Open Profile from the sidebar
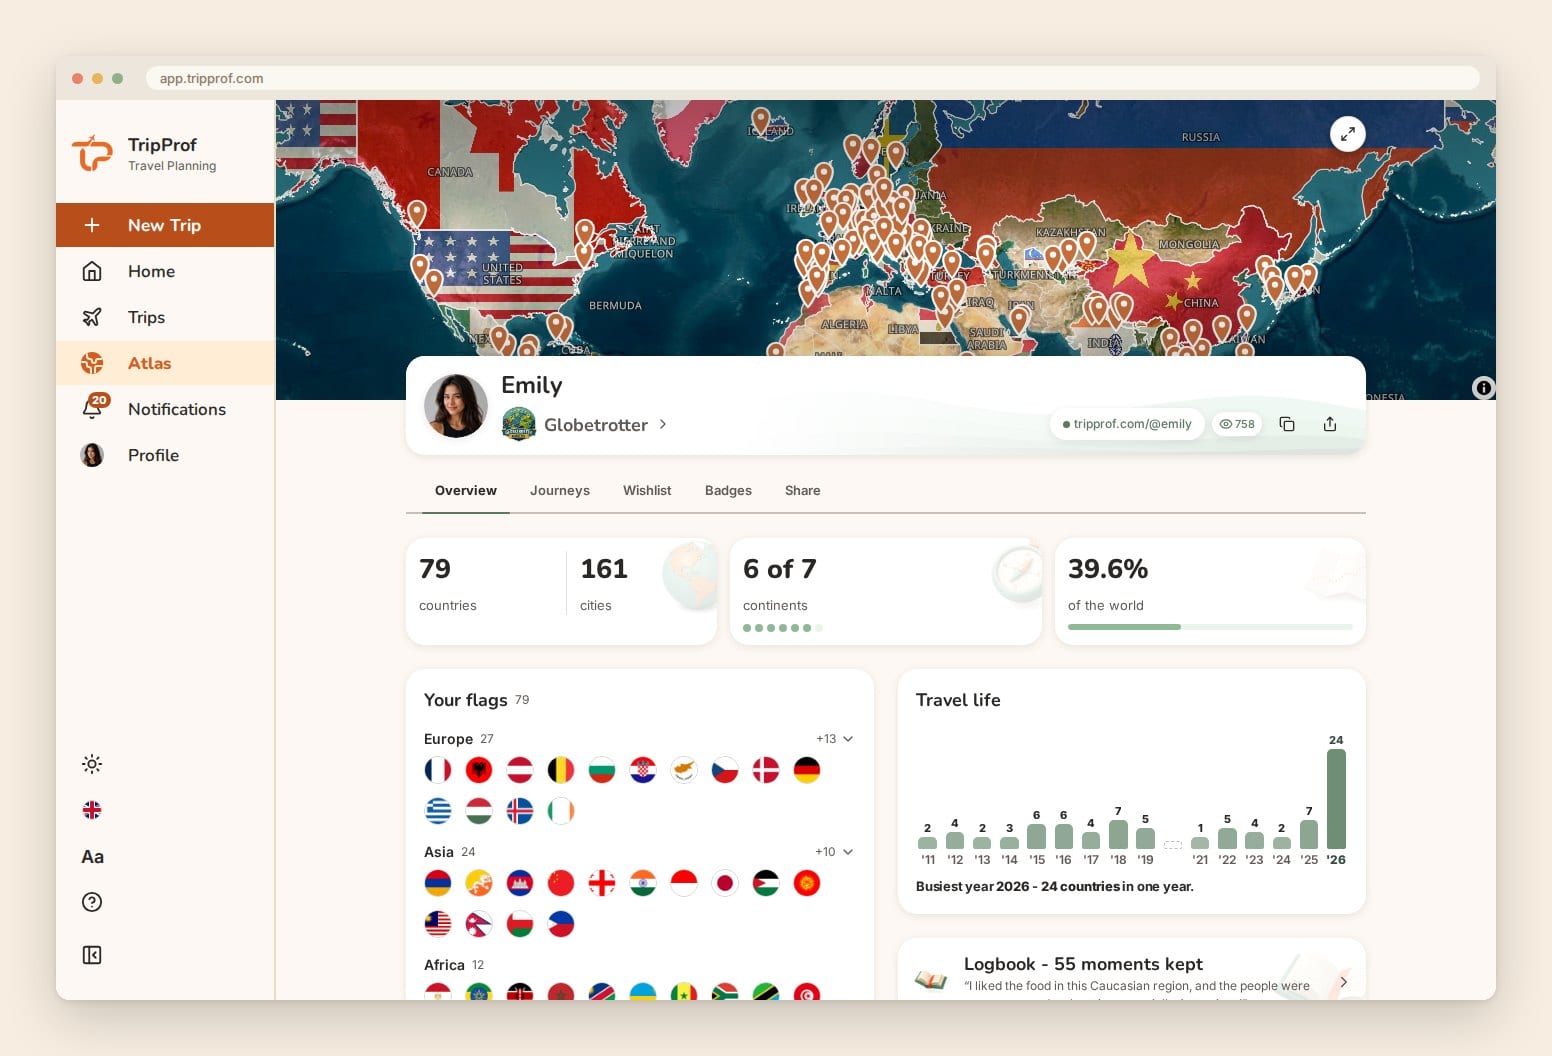The image size is (1552, 1056). click(165, 455)
